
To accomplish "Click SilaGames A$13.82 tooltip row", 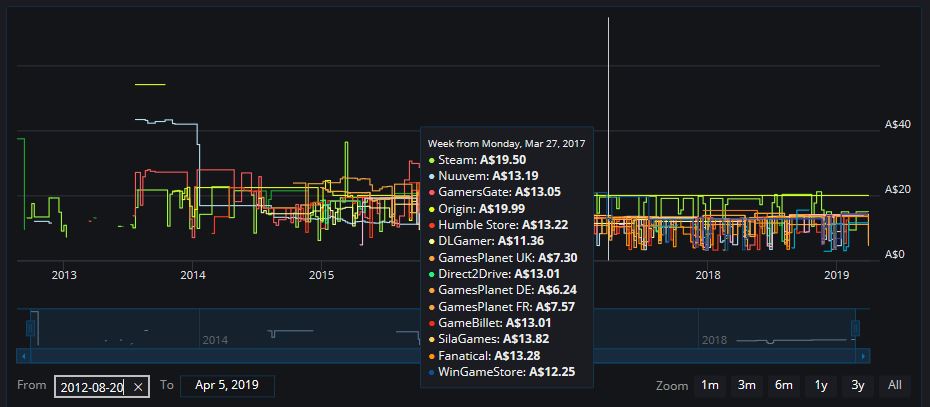I will tap(489, 339).
